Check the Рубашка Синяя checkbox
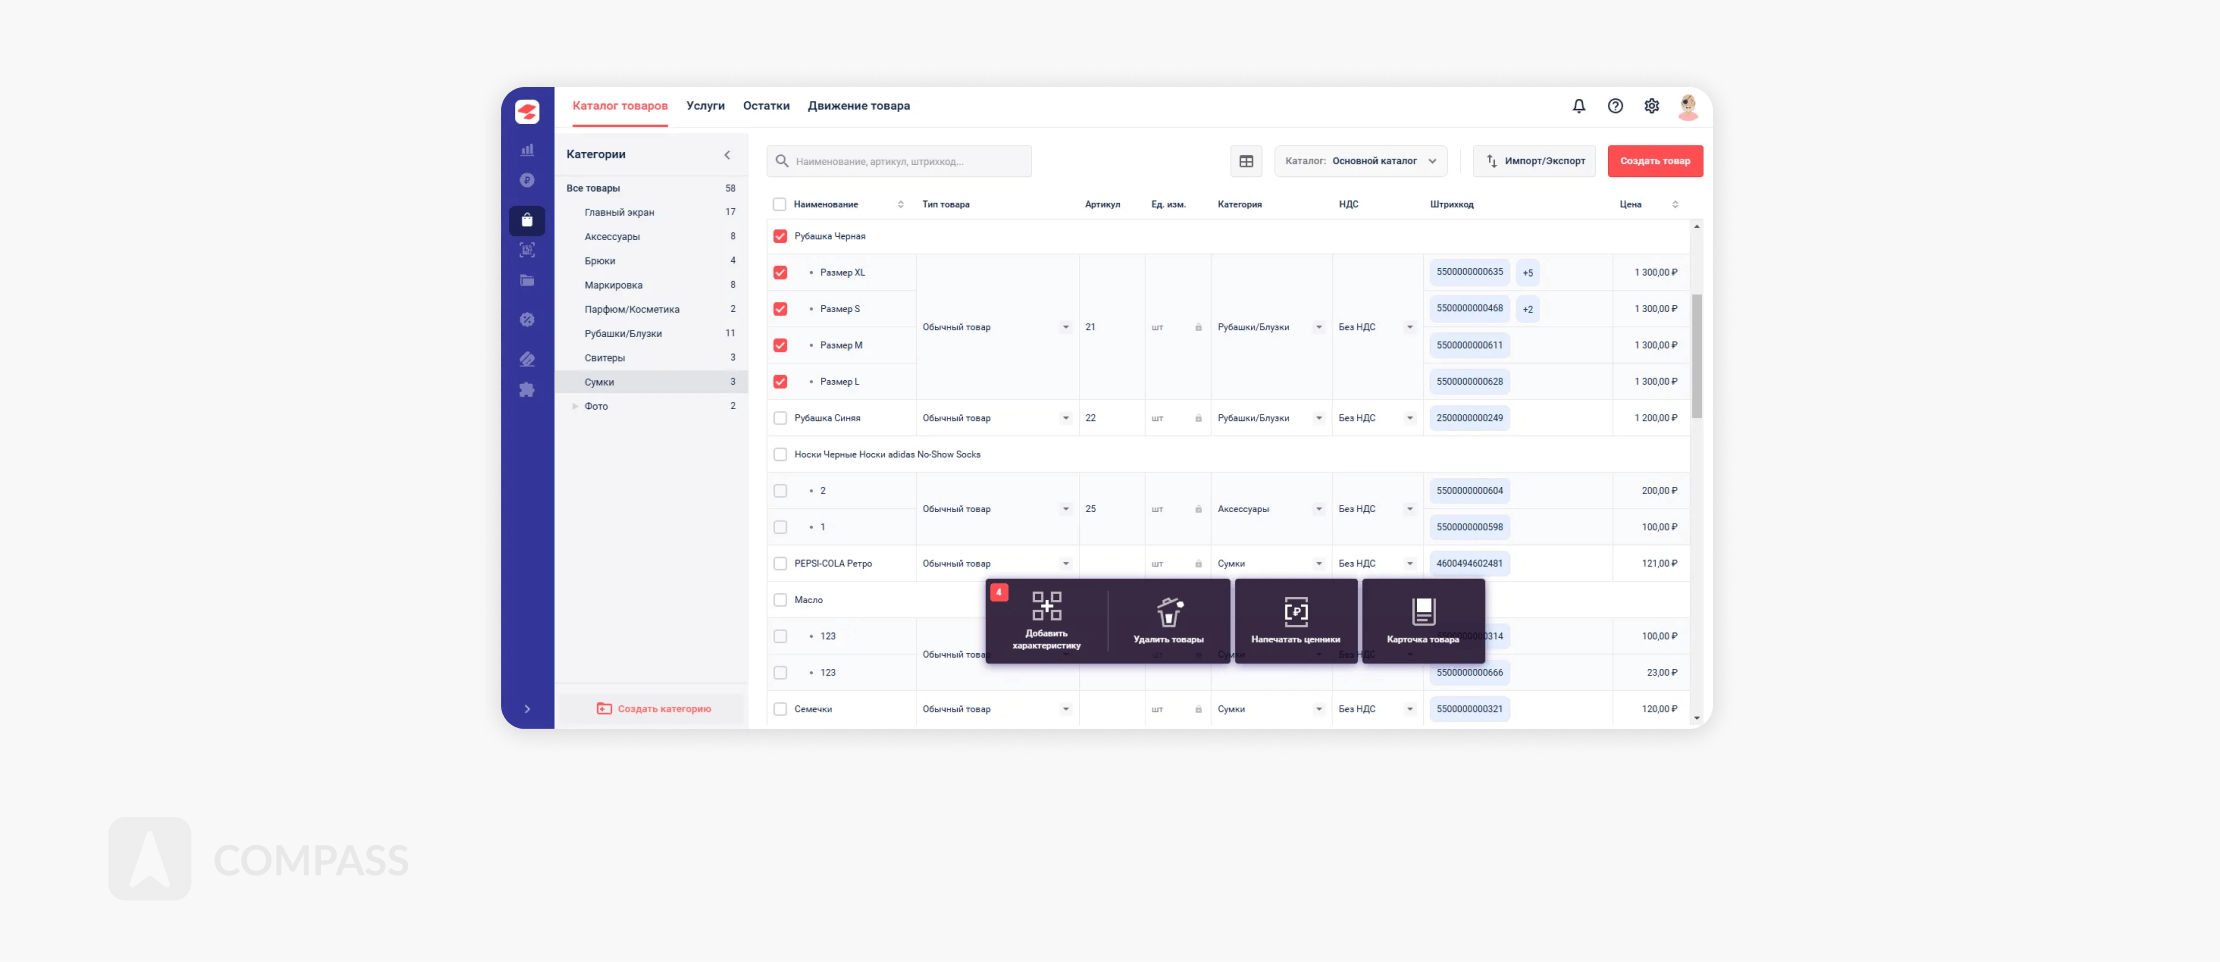 [x=780, y=418]
